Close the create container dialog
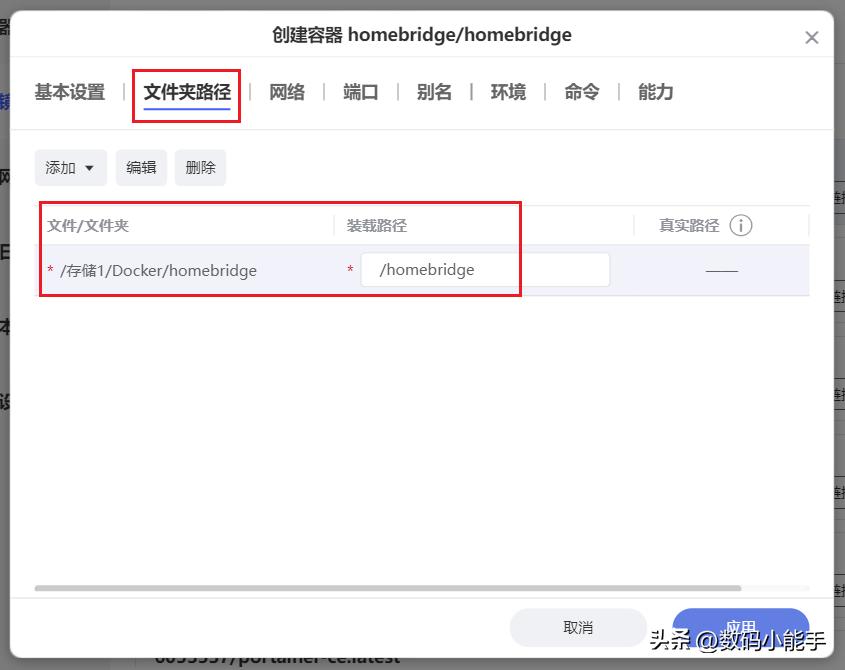Screen dimensions: 845x670 (x=812, y=38)
